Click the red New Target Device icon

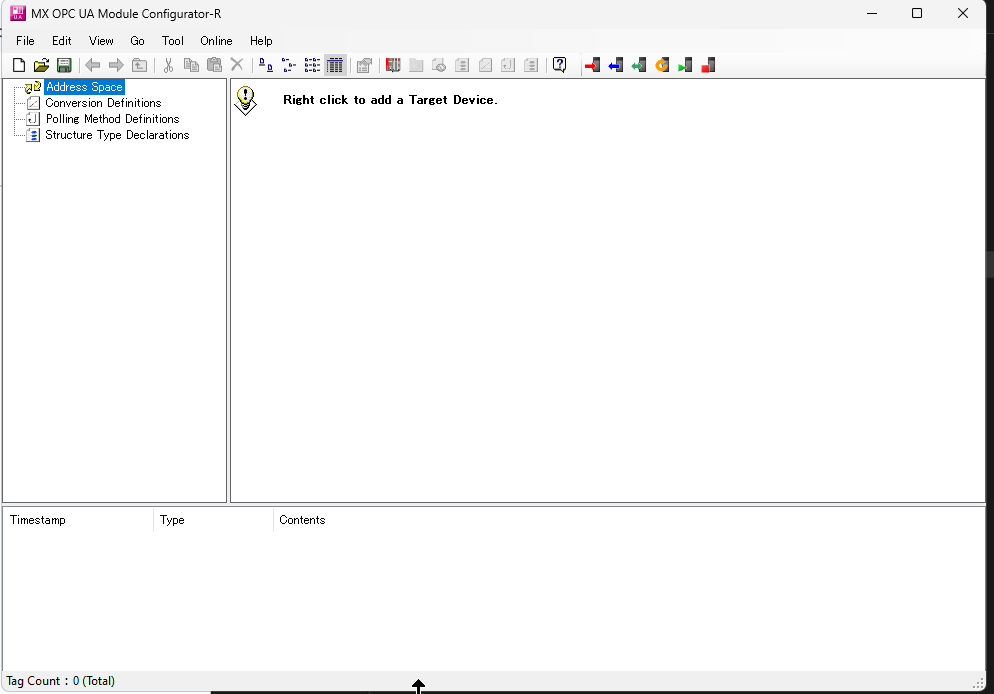point(393,65)
